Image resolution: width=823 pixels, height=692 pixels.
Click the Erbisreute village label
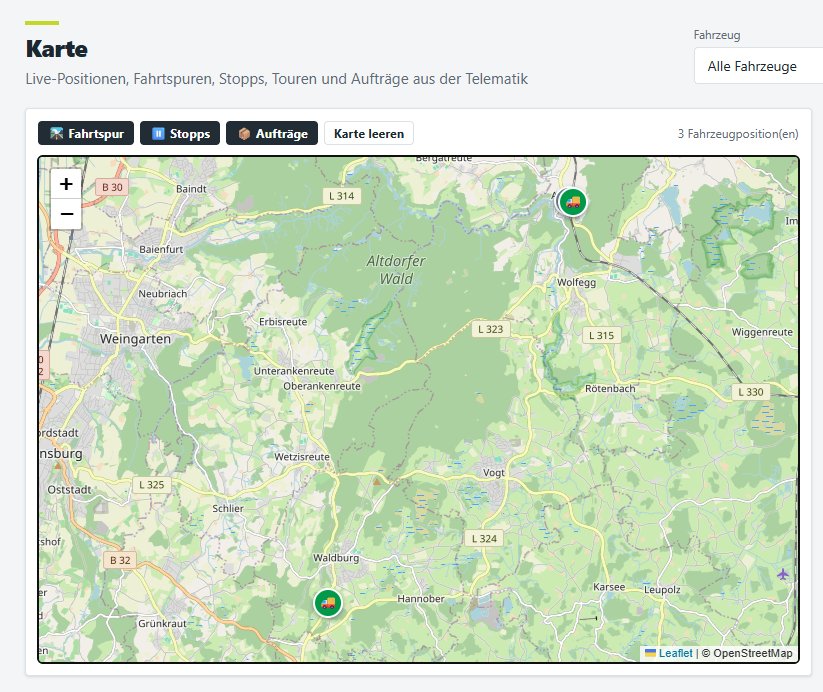coord(283,322)
